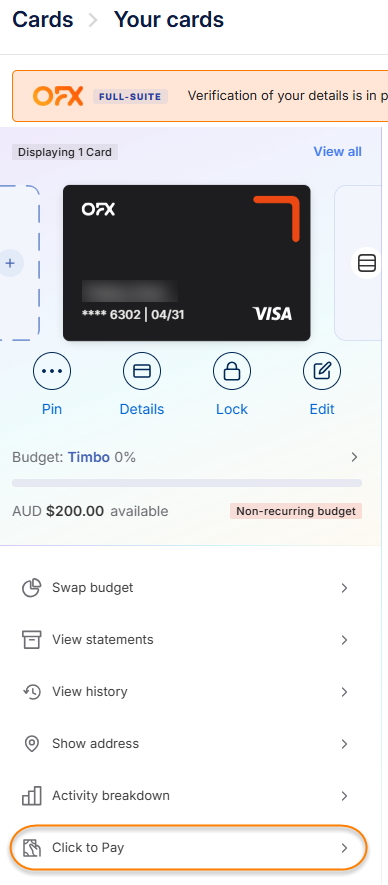Open budget Timbo details chevron
The image size is (388, 885).
pyautogui.click(x=354, y=457)
